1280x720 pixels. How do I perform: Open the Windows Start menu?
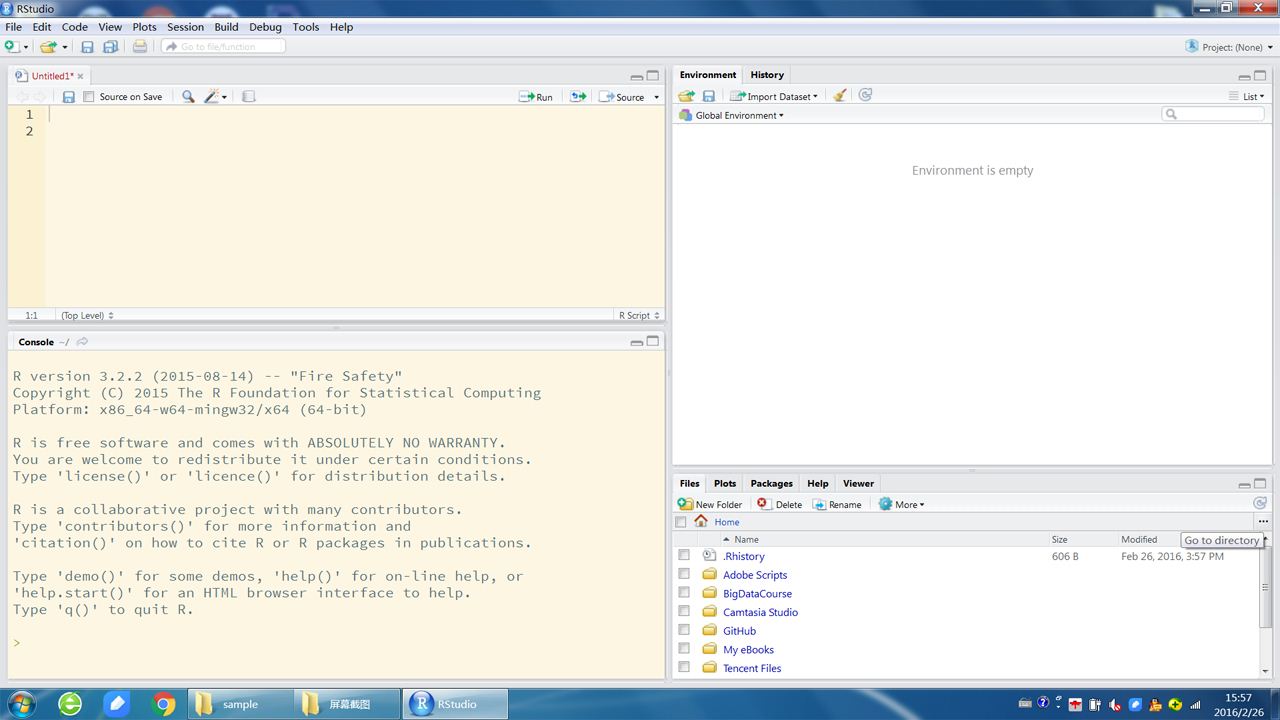coord(21,704)
